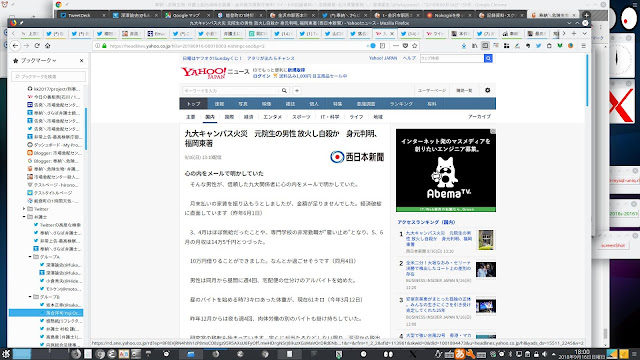Open the thumbnail of ranking item 1
Screen dimensions: 640x360
click(486, 240)
